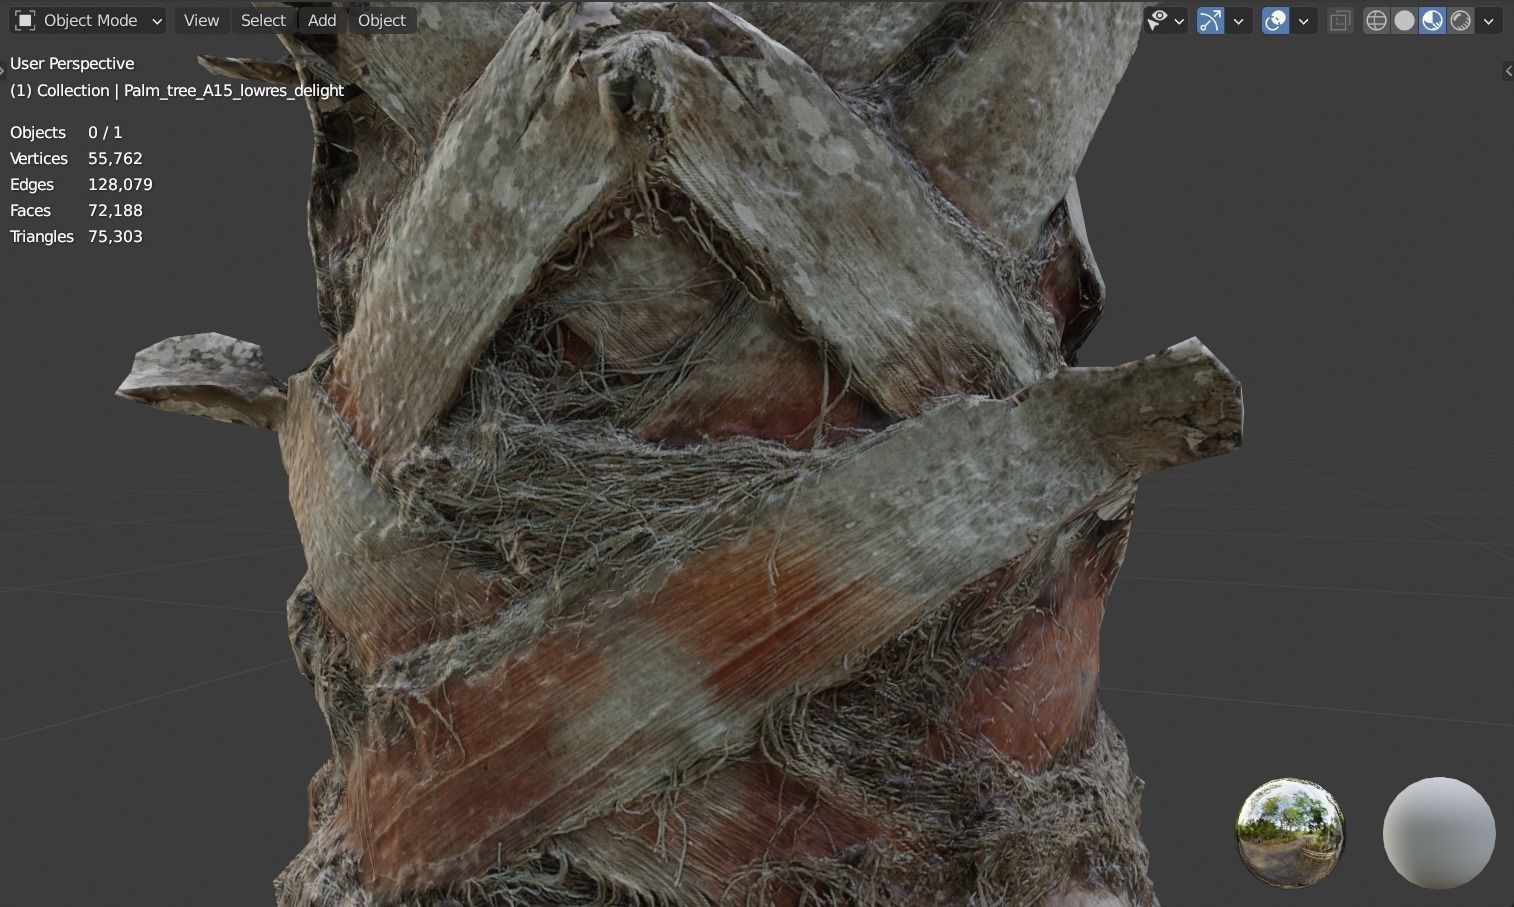Open the Add menu
Viewport: 1514px width, 907px height.
(x=322, y=20)
